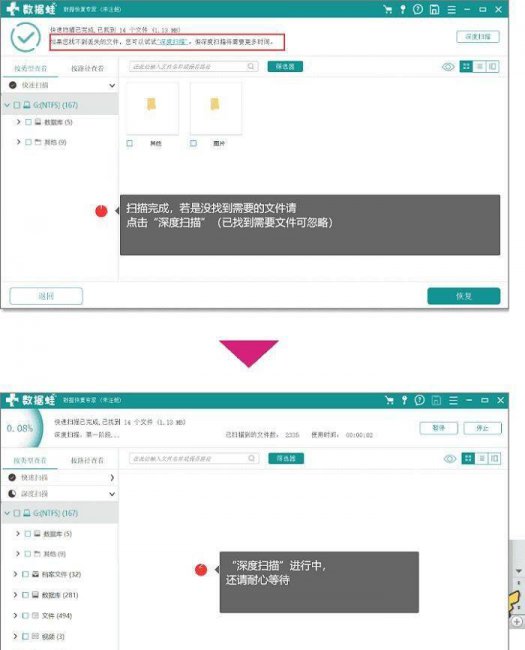Click the 恢复 recover button

pyautogui.click(x=464, y=296)
